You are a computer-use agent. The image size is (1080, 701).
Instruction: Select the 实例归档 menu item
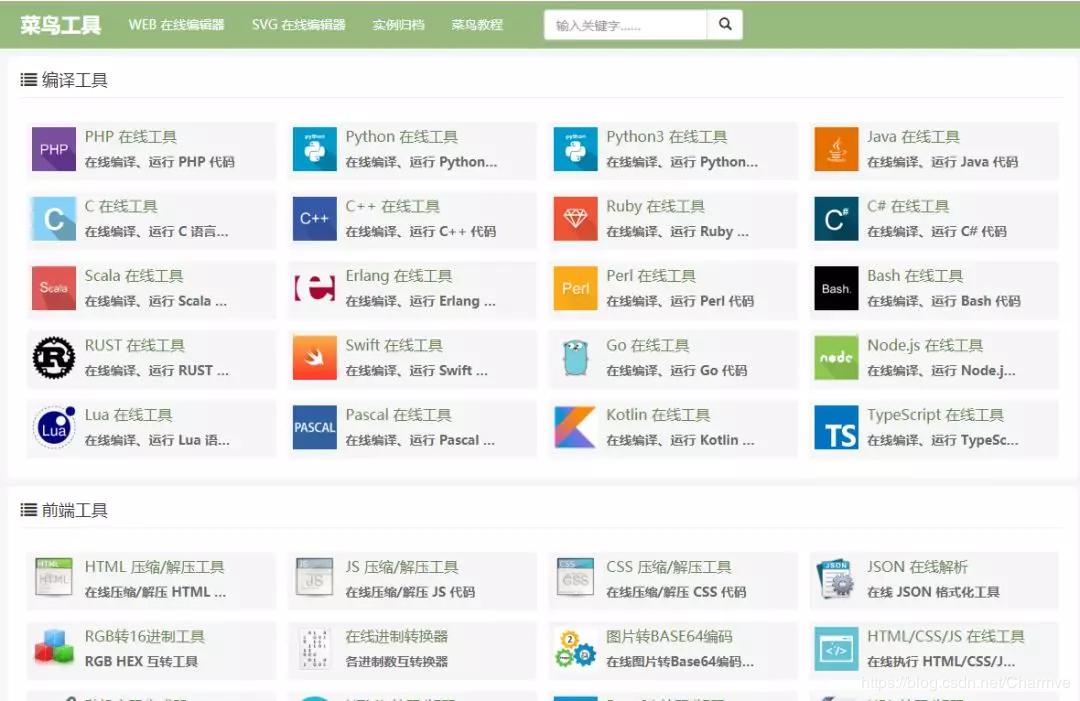[x=398, y=25]
